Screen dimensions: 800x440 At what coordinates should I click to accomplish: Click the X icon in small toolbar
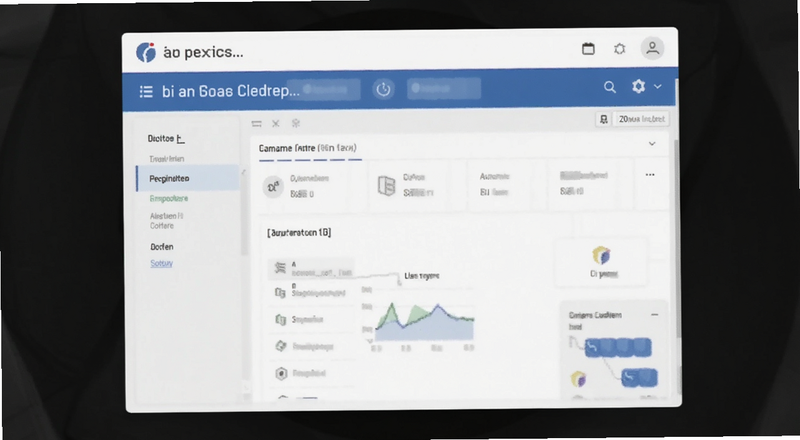(x=276, y=123)
